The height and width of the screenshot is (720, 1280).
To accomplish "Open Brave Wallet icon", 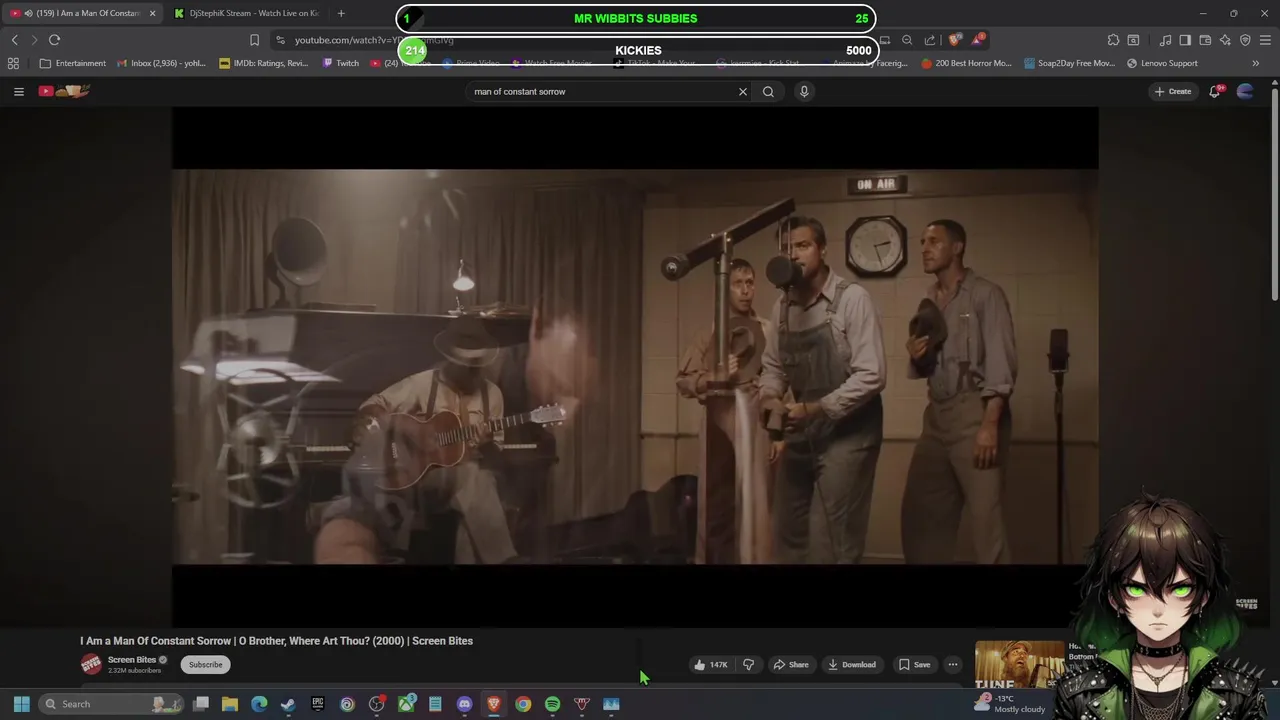I will 1205,40.
